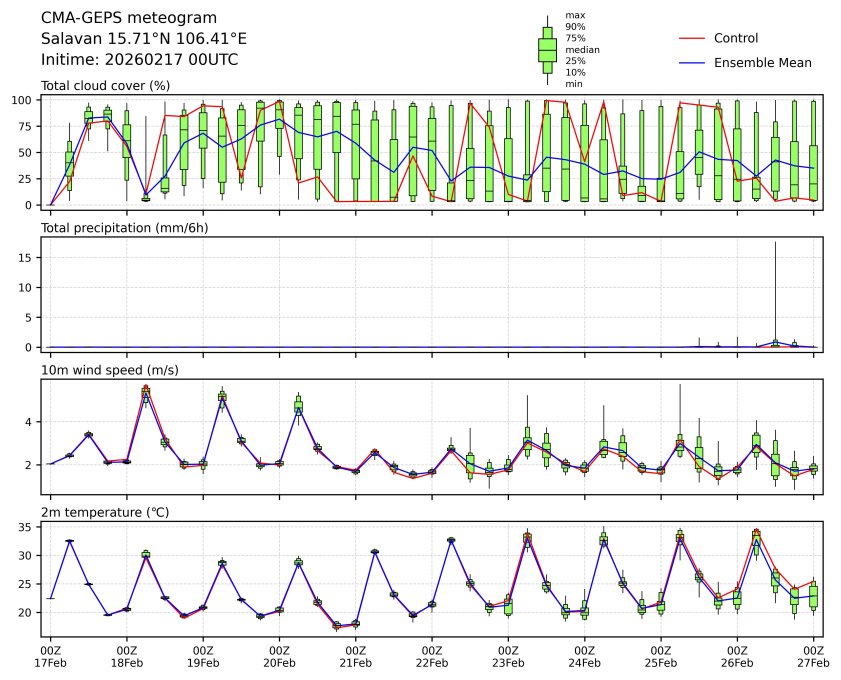The image size is (841, 680).
Task: Click the Total cloud cover (%) panel title
Action: 105,86
